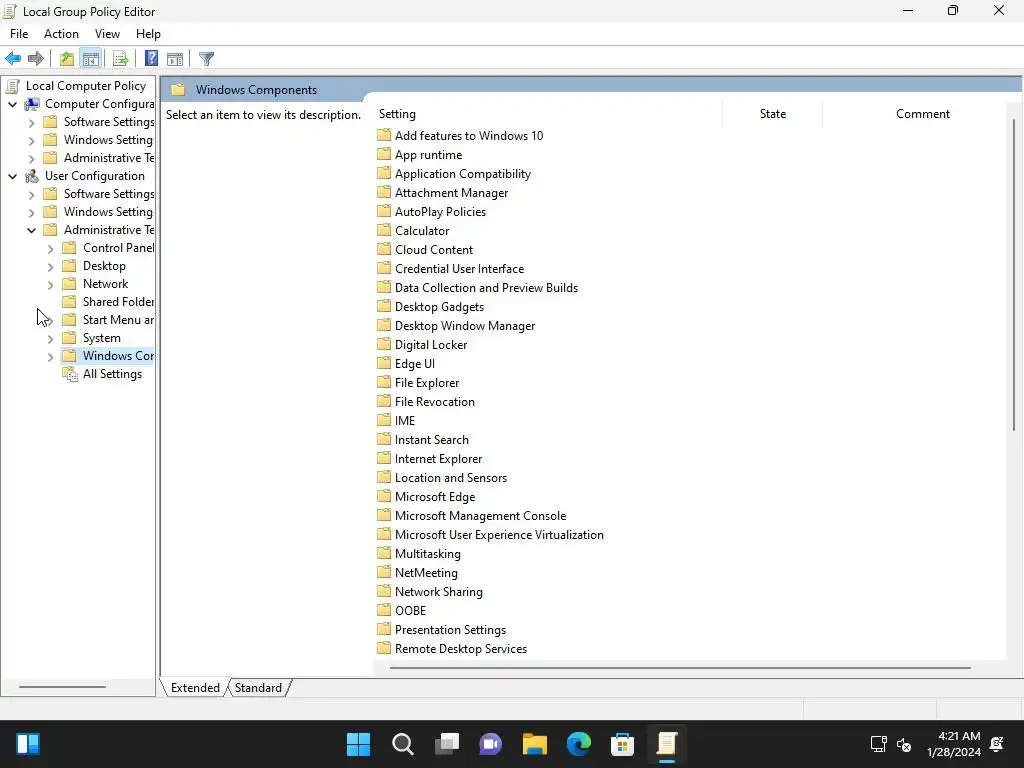The height and width of the screenshot is (768, 1024).
Task: Open the View menu
Action: click(x=107, y=34)
